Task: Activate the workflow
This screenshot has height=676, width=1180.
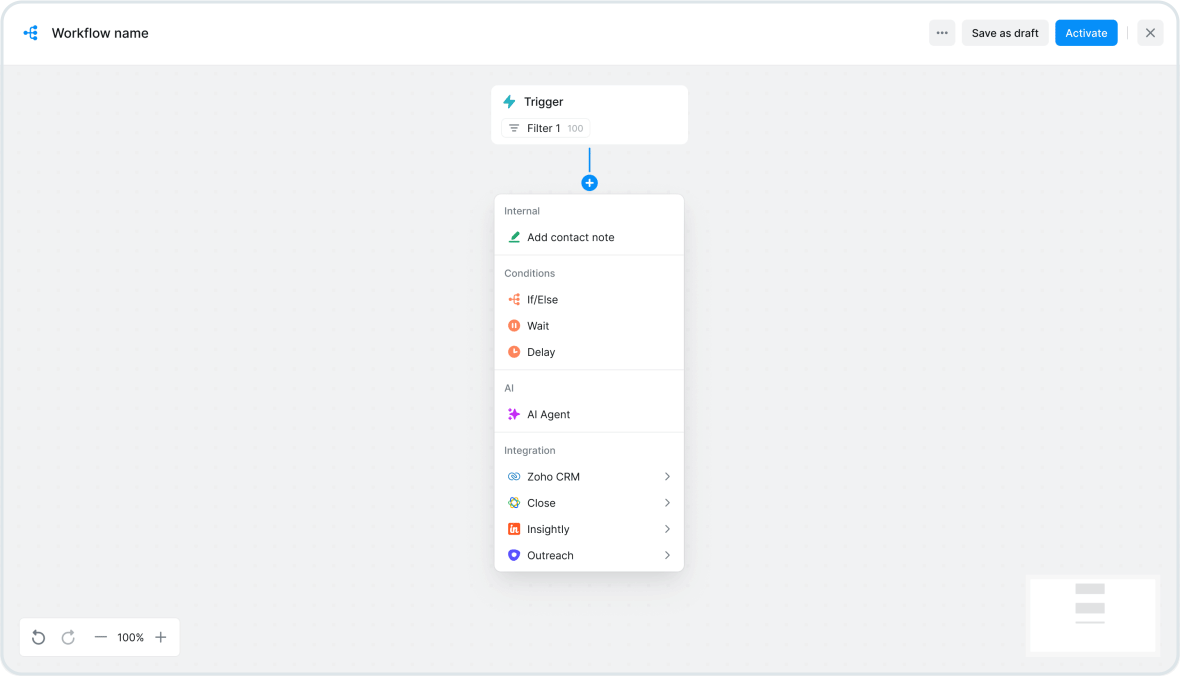Action: point(1086,32)
